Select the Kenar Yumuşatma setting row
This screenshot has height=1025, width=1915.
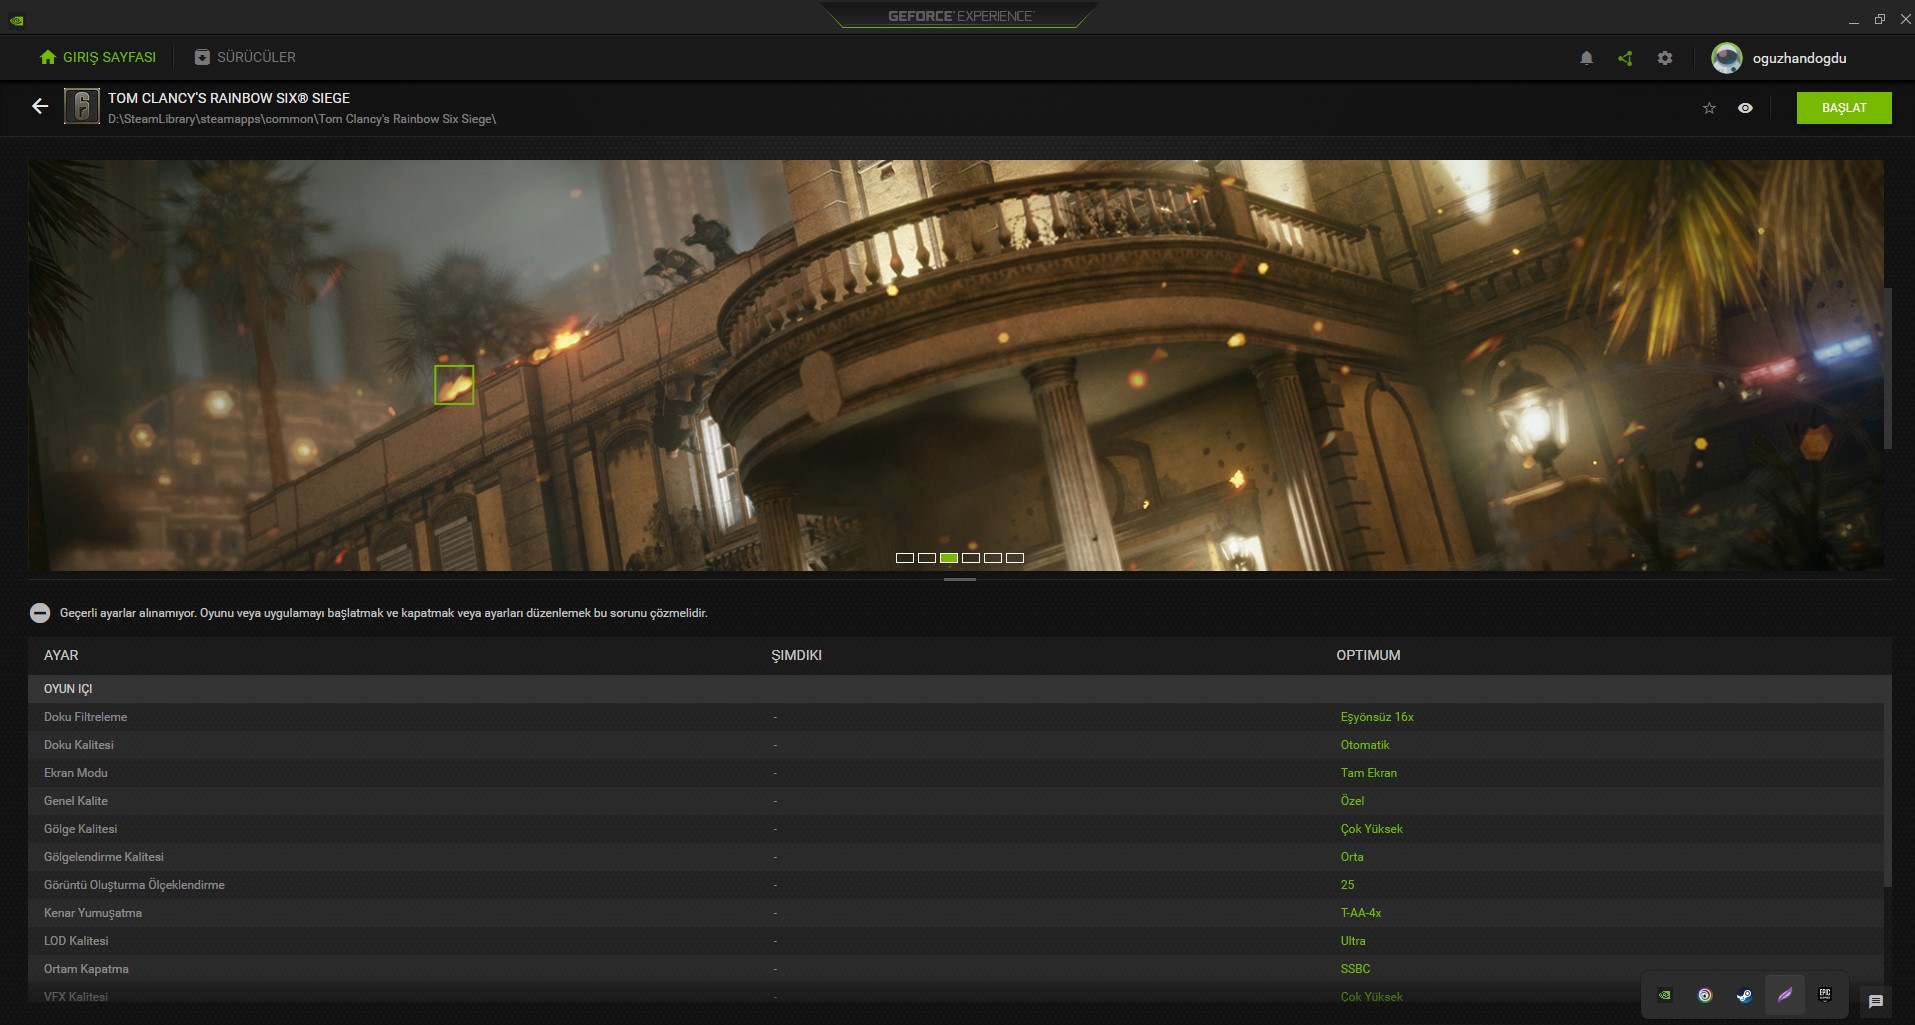(956, 913)
